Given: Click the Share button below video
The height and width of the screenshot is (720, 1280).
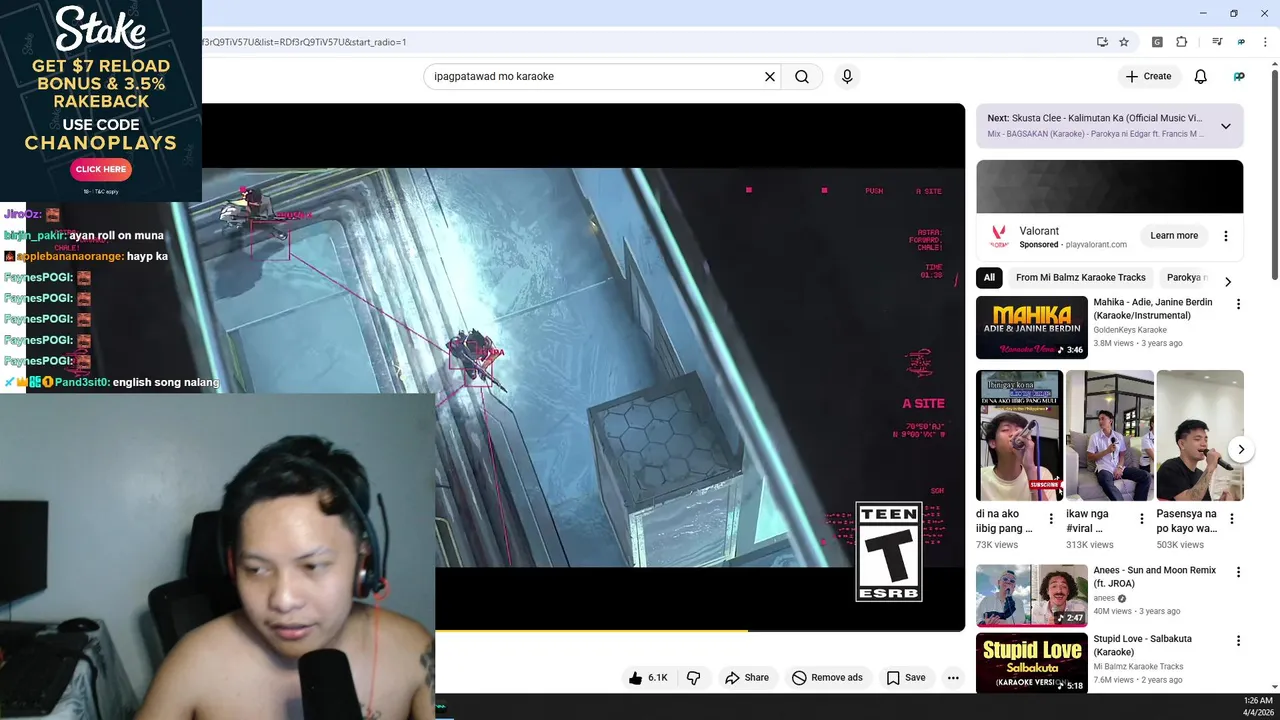Looking at the screenshot, I should coord(747,678).
